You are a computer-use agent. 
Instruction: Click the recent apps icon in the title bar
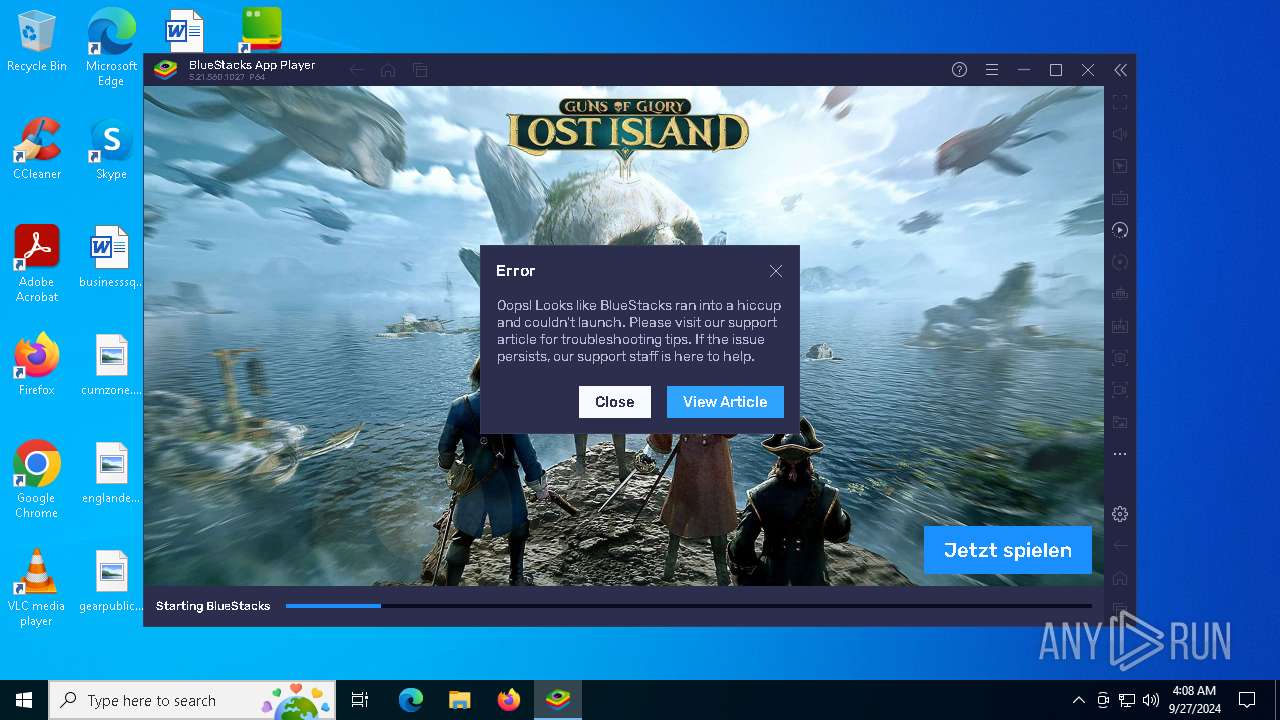click(420, 70)
